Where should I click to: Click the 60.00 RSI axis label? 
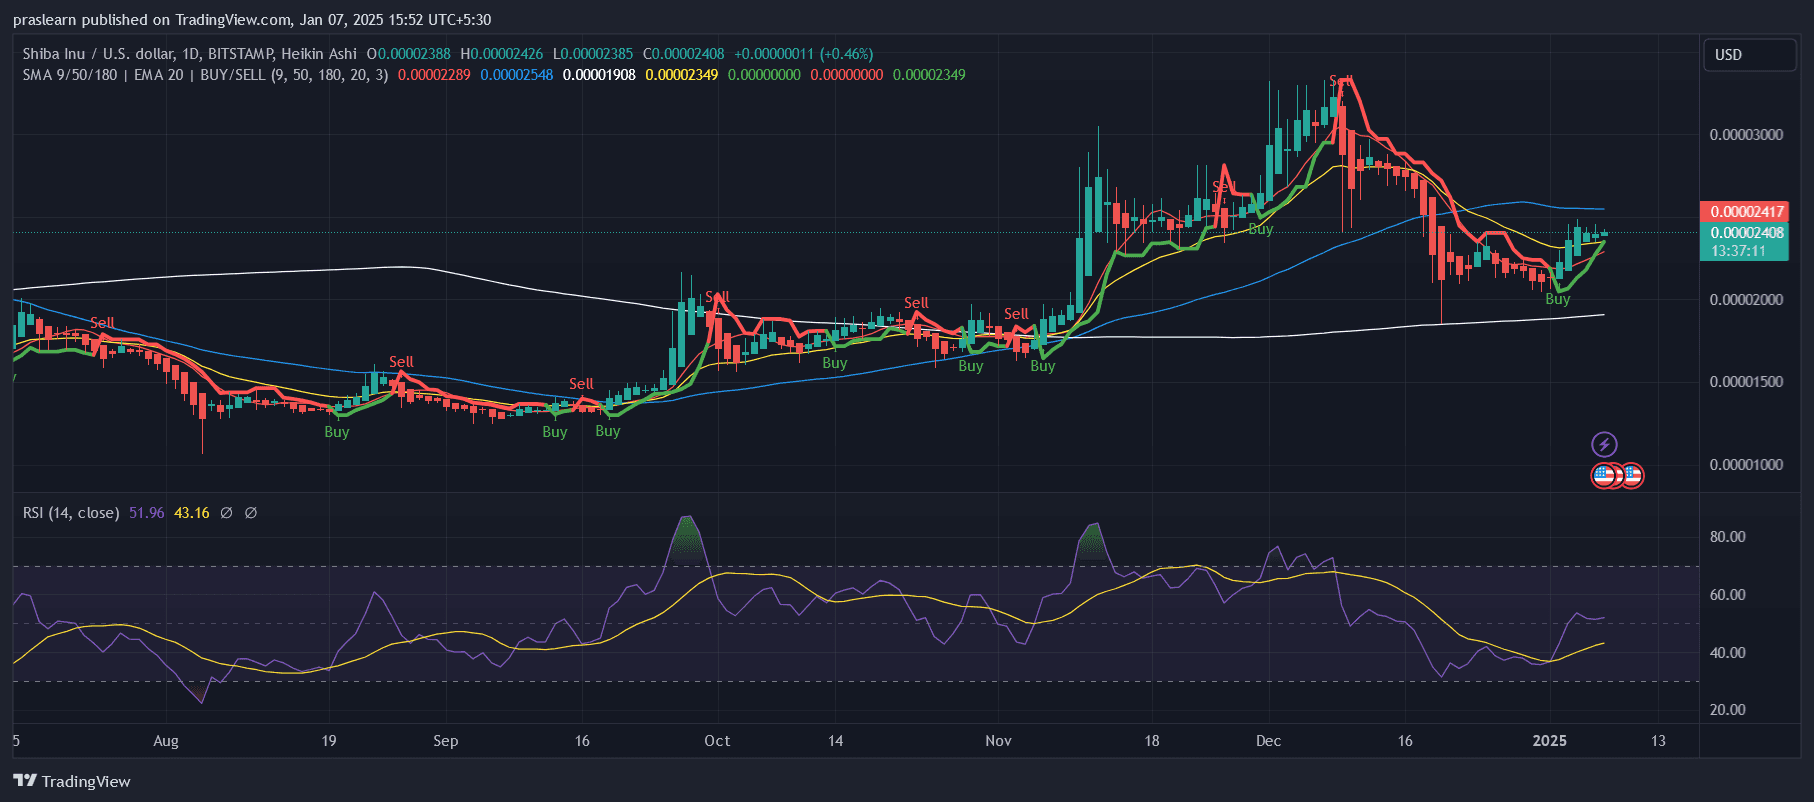(1728, 595)
